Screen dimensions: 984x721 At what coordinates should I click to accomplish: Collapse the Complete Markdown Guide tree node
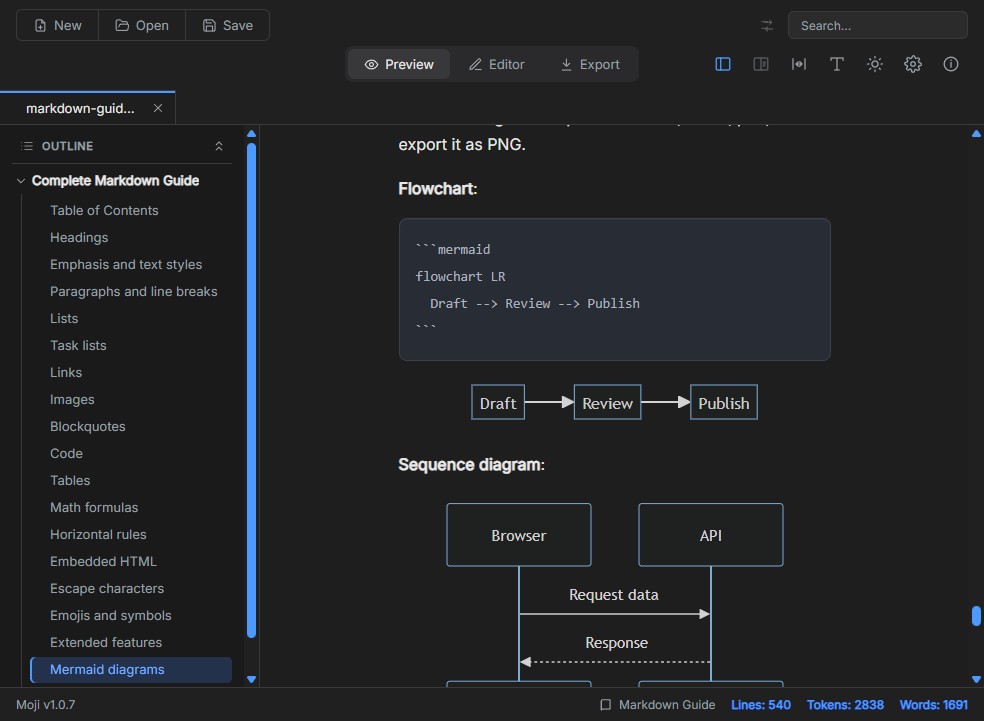point(21,181)
